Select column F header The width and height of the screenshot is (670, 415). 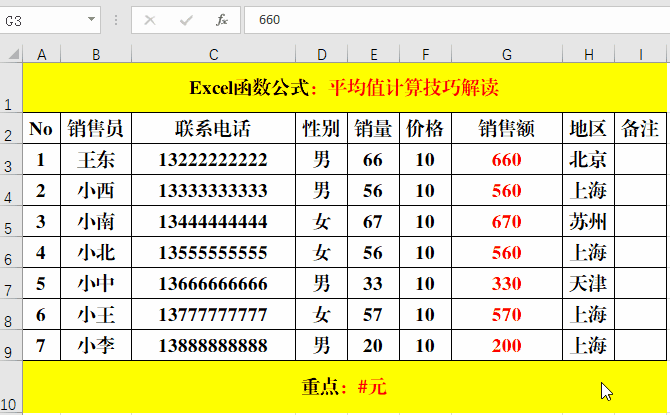click(426, 54)
